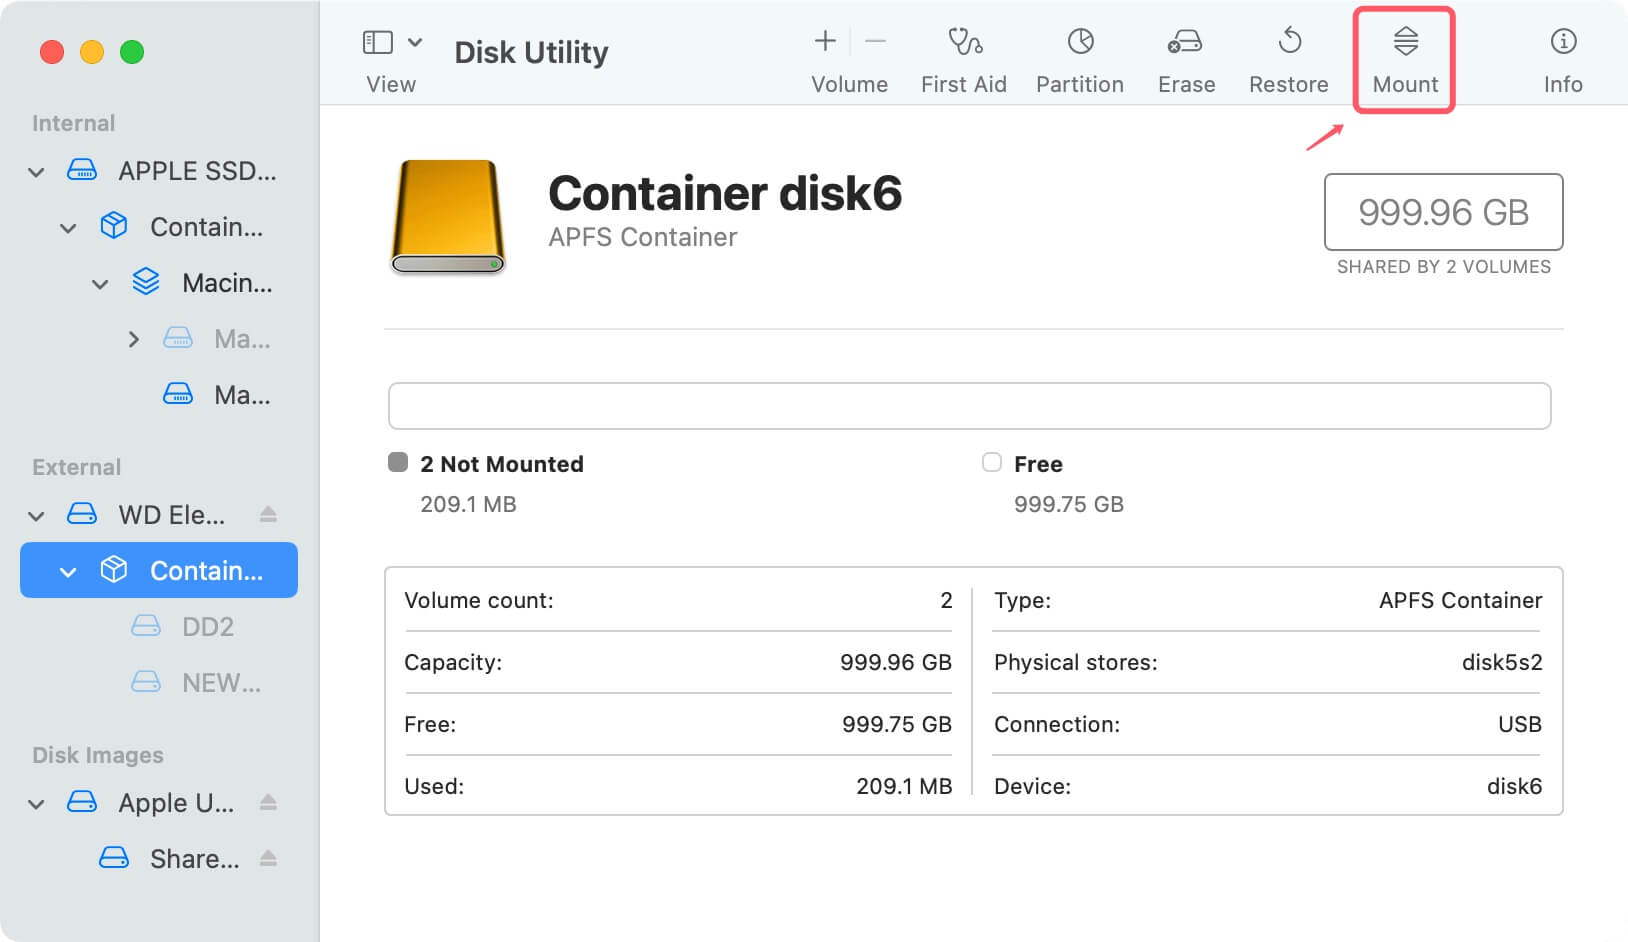
Task: Open the Restore tool
Action: point(1288,55)
